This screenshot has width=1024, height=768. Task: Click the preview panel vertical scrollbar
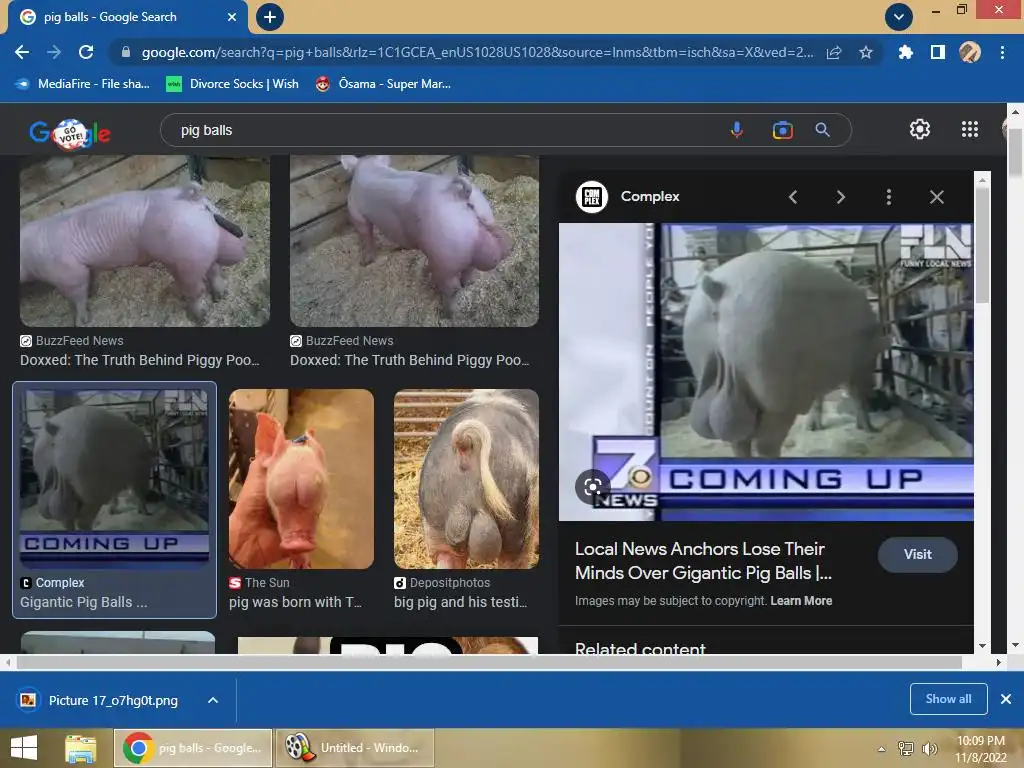[x=982, y=245]
